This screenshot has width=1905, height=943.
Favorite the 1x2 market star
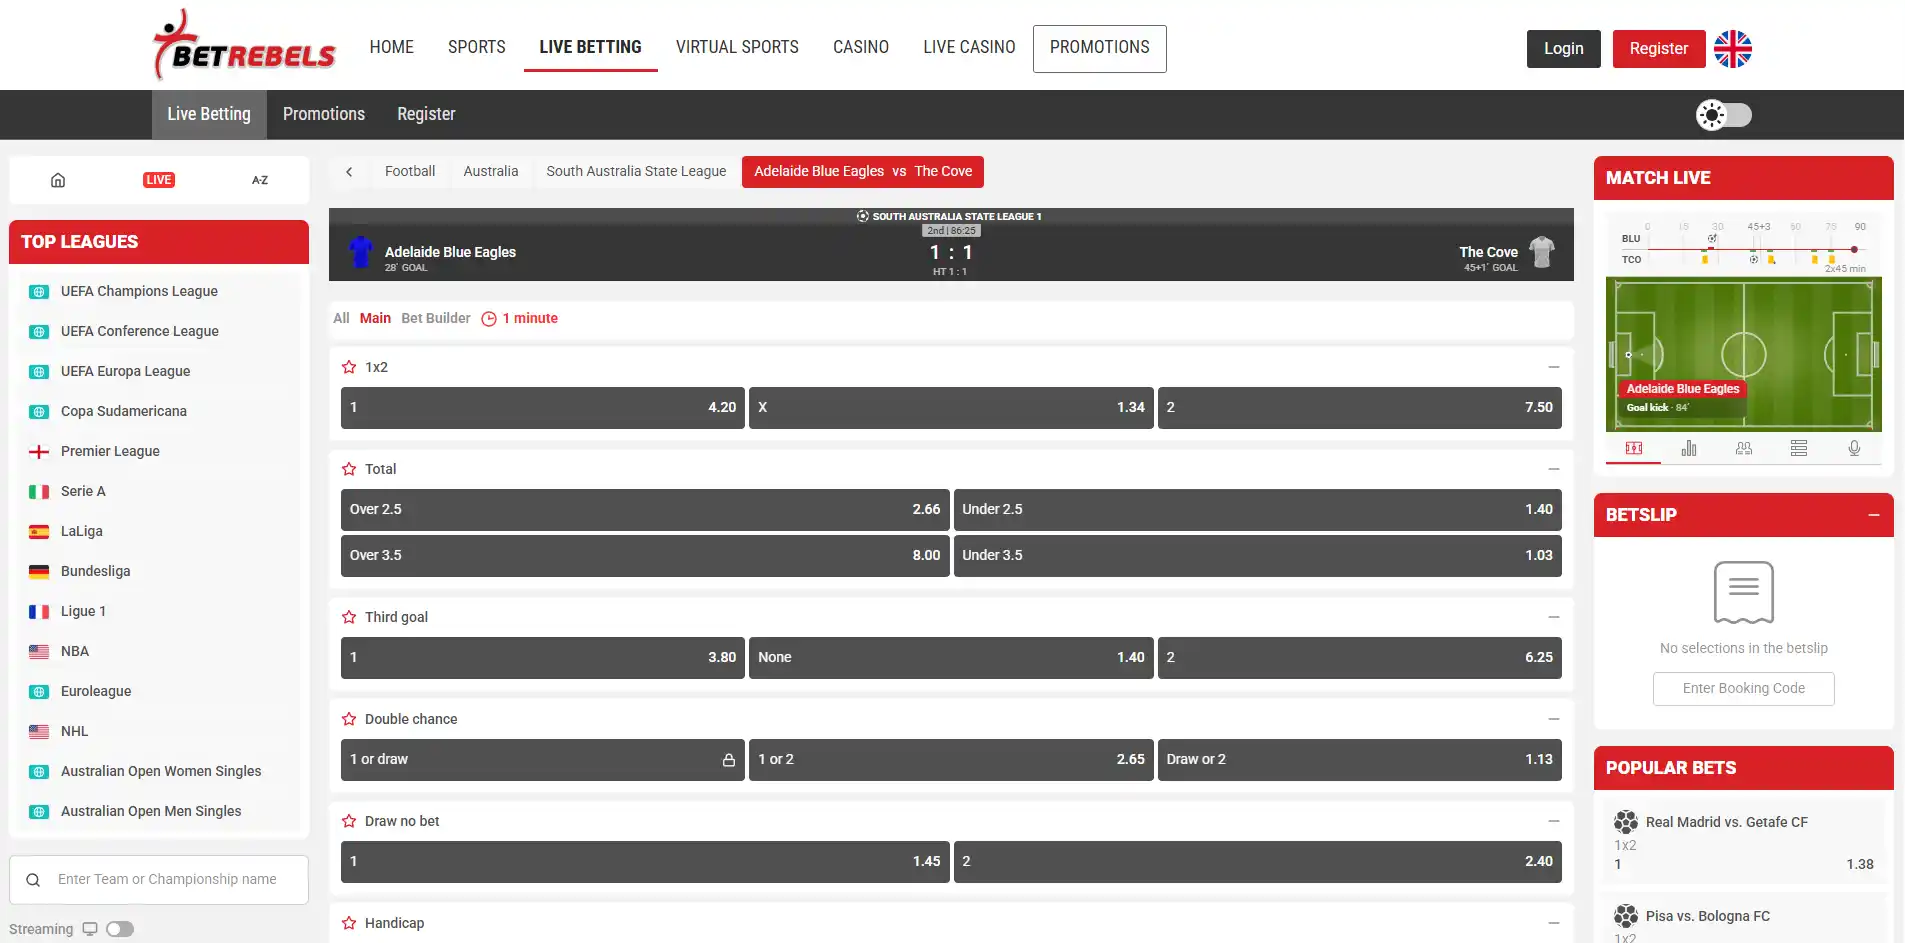(349, 367)
